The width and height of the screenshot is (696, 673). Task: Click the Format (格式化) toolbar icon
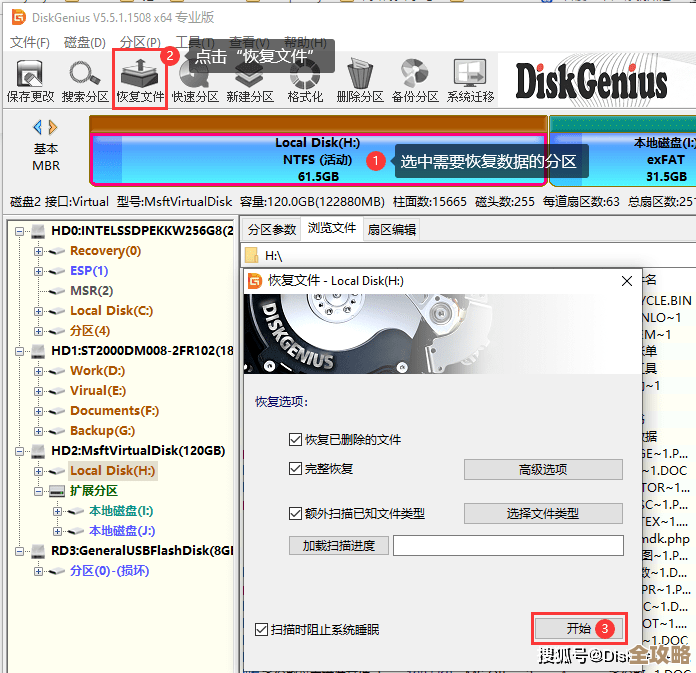305,81
